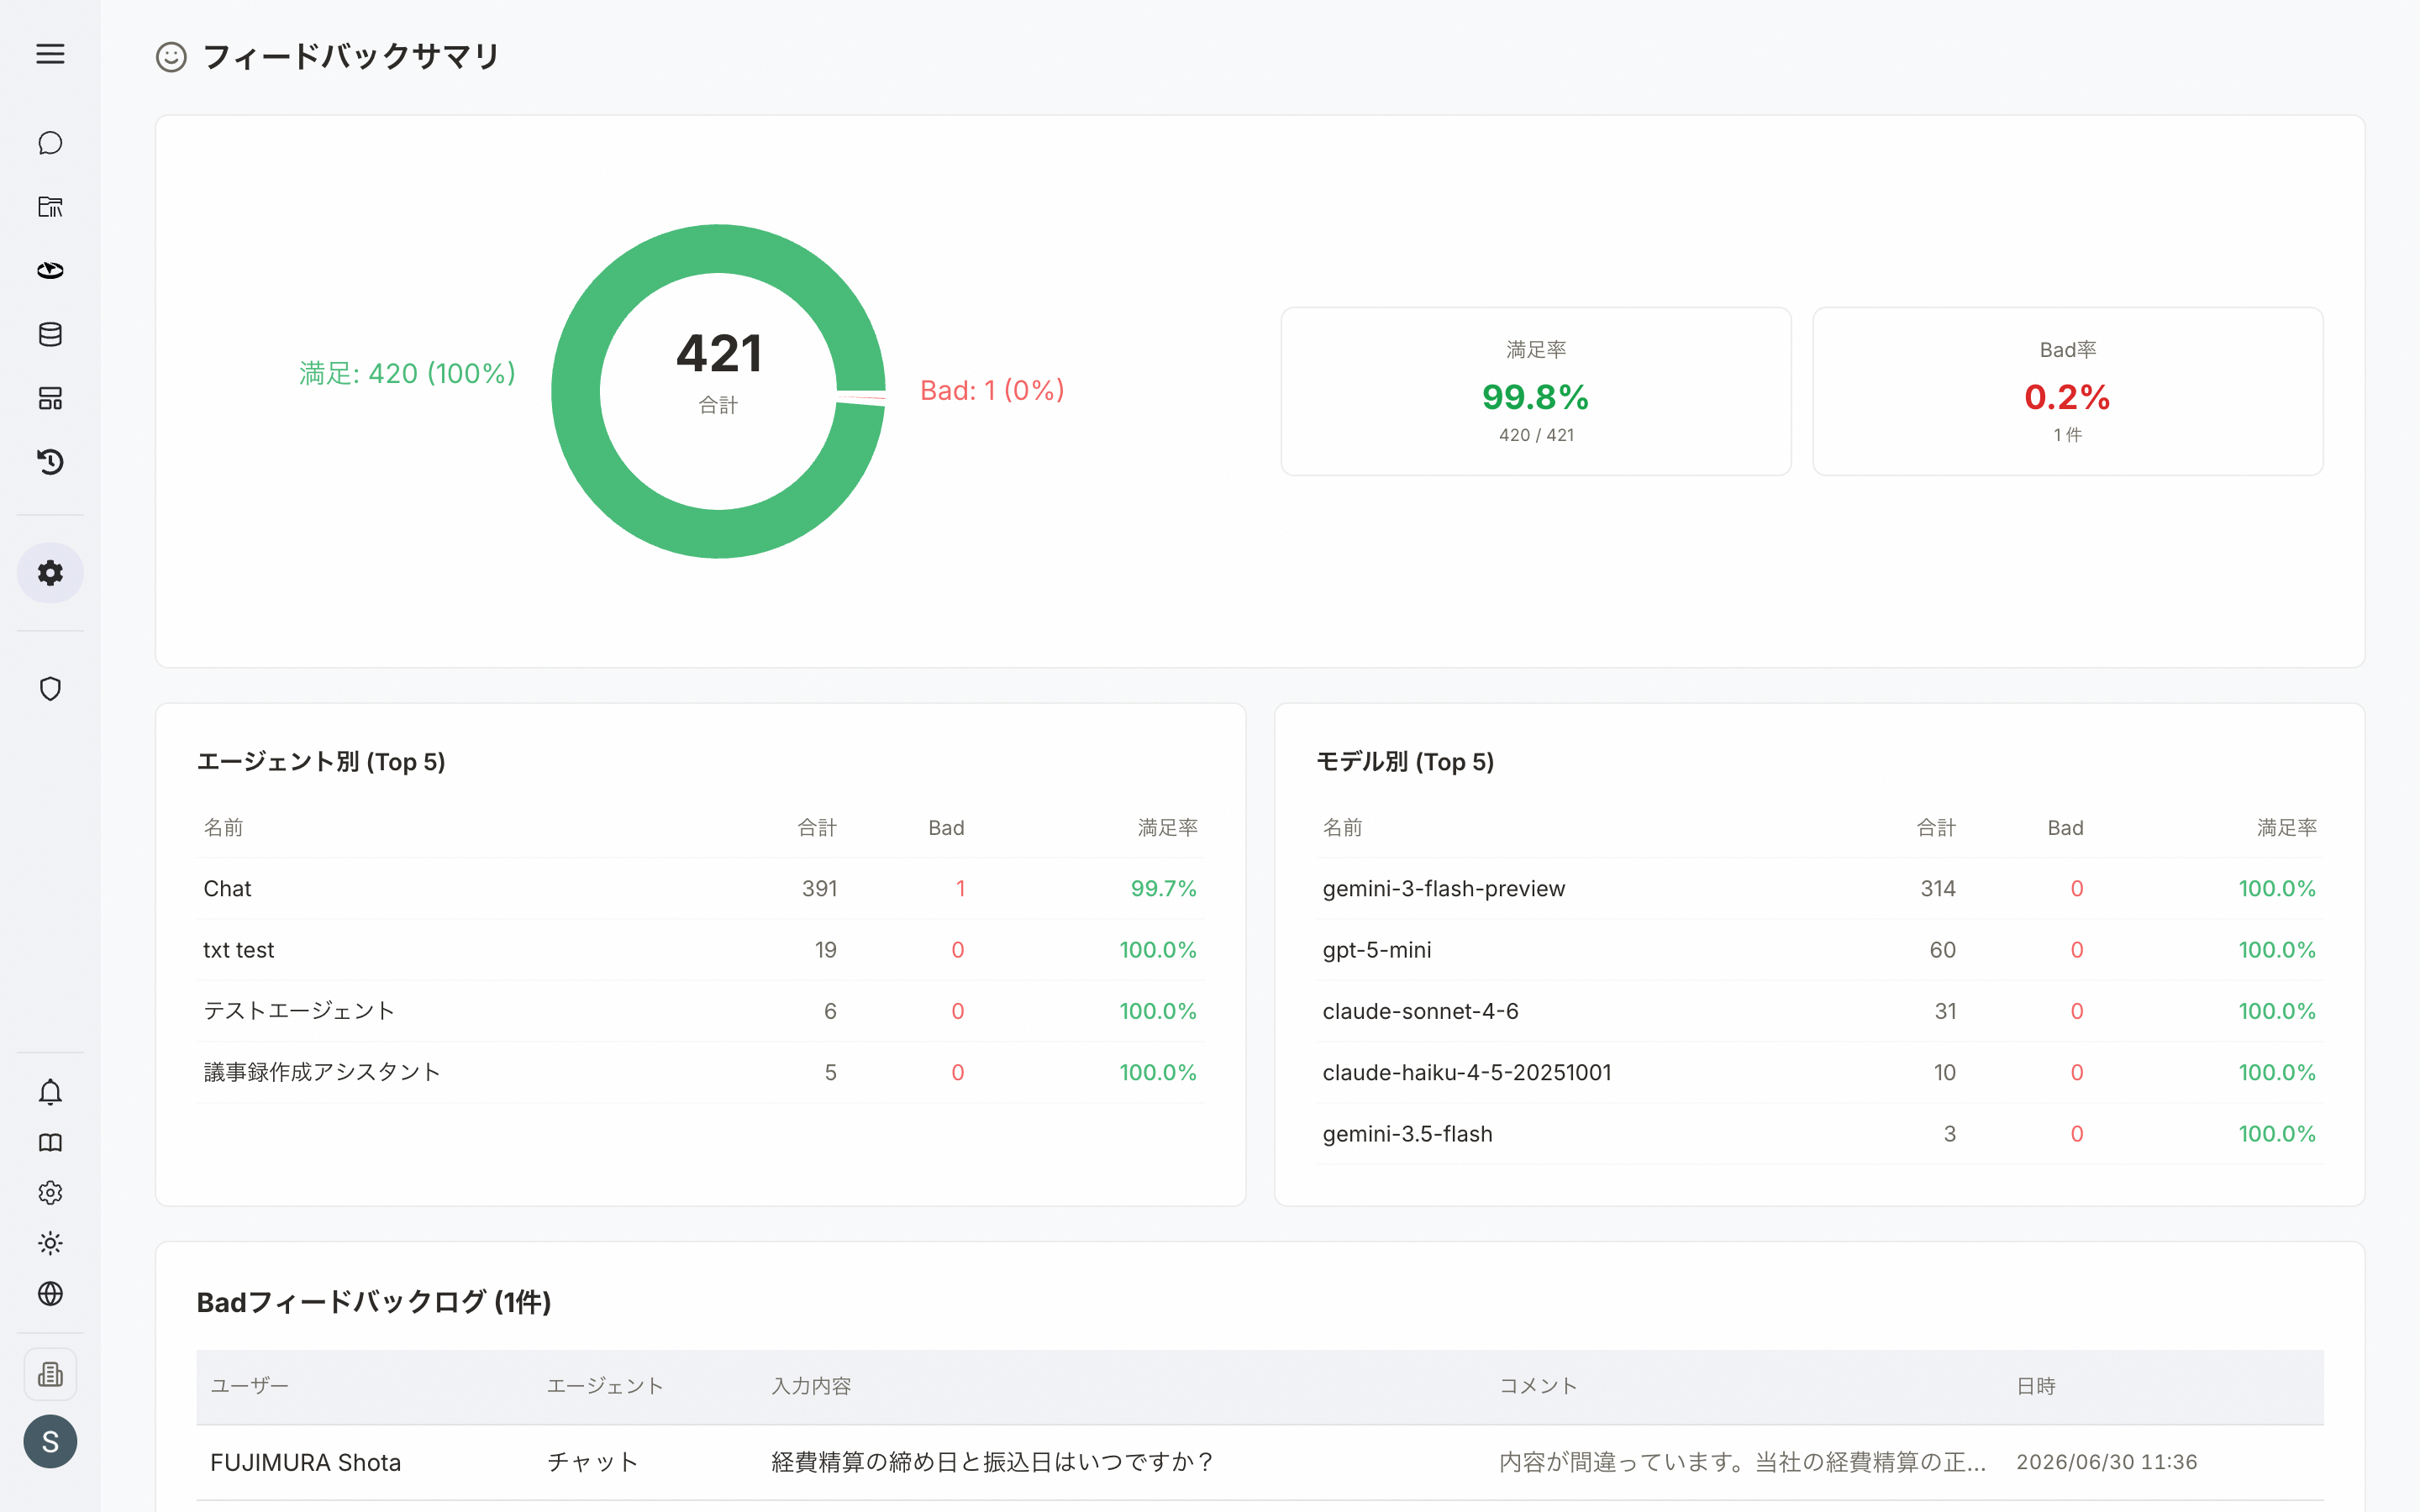Open the lower outlined settings gear icon
The width and height of the screenshot is (2420, 1512).
point(50,1193)
